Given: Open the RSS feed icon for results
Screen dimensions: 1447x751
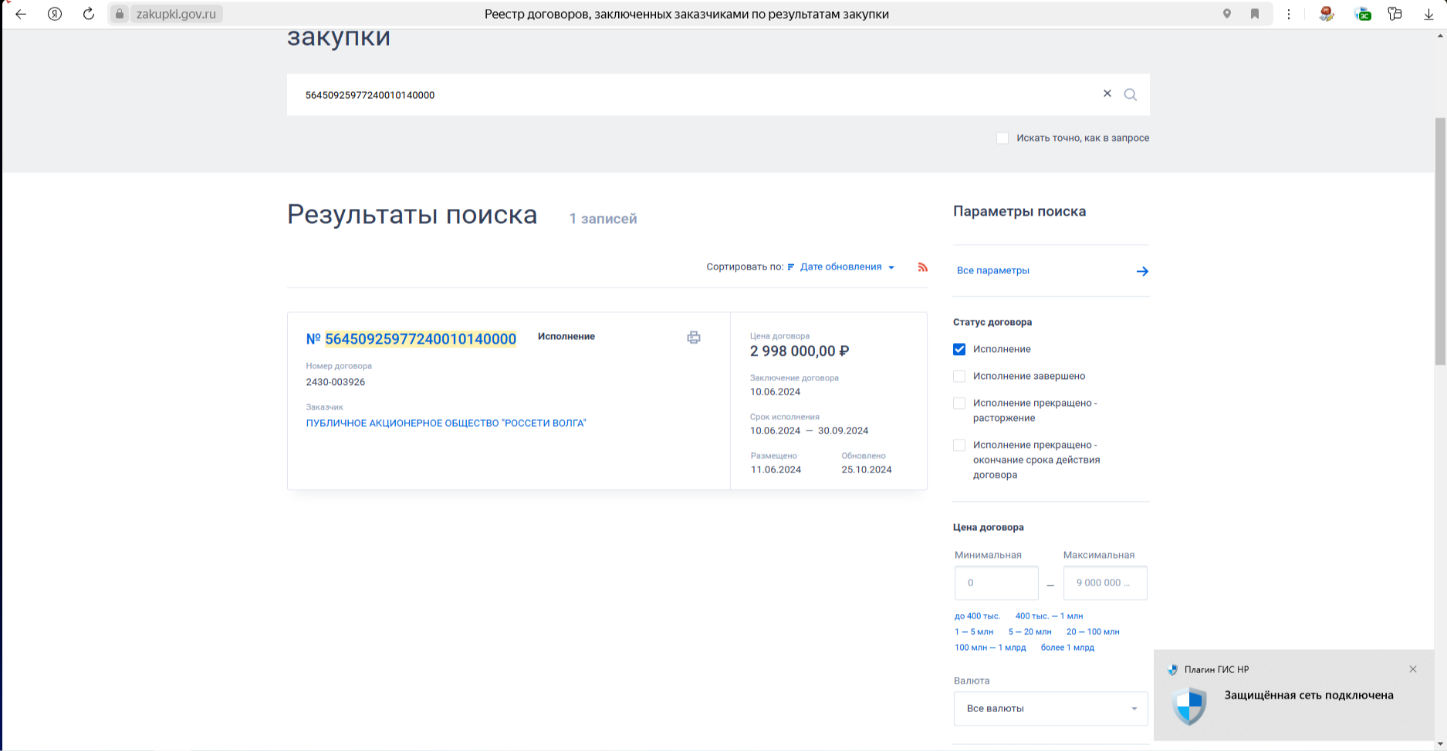Looking at the screenshot, I should [x=922, y=267].
